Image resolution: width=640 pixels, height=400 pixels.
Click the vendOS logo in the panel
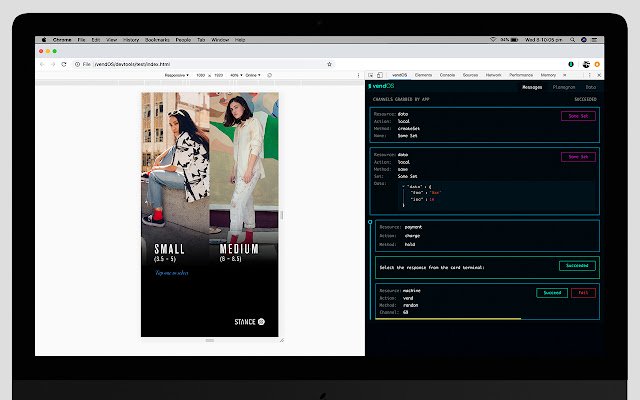click(381, 86)
